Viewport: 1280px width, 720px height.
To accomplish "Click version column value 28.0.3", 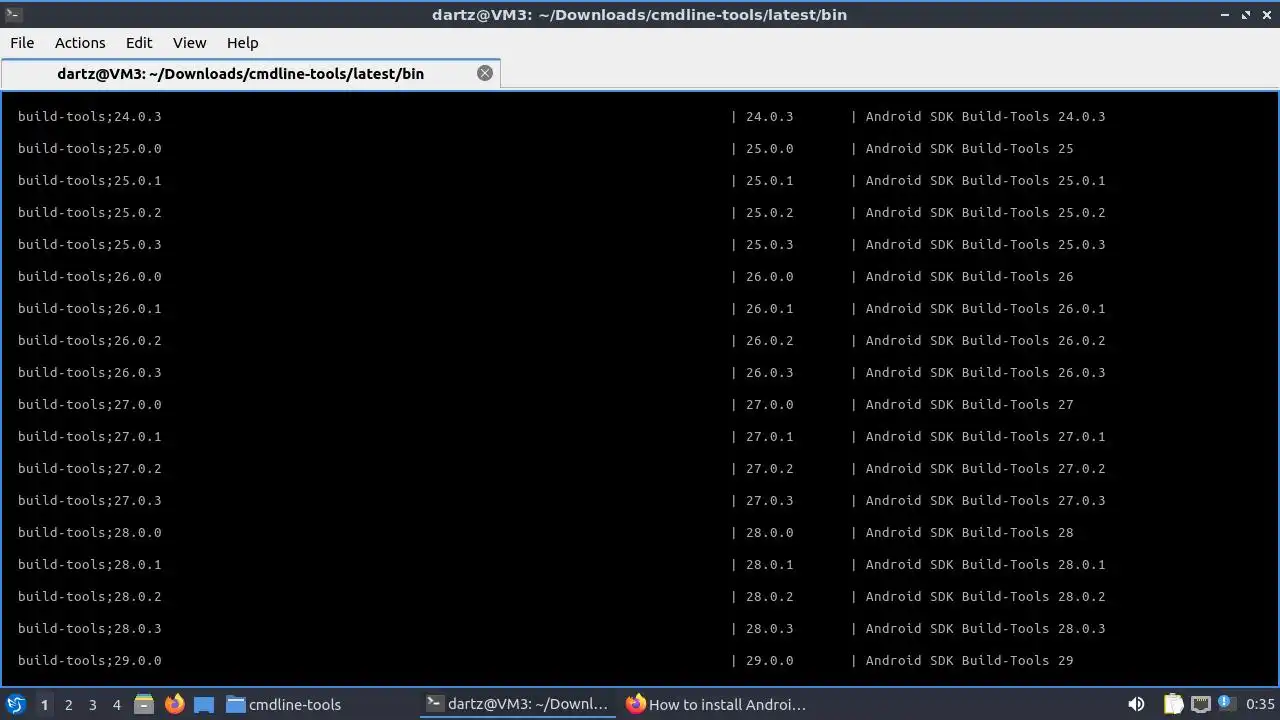I will click(x=769, y=629).
